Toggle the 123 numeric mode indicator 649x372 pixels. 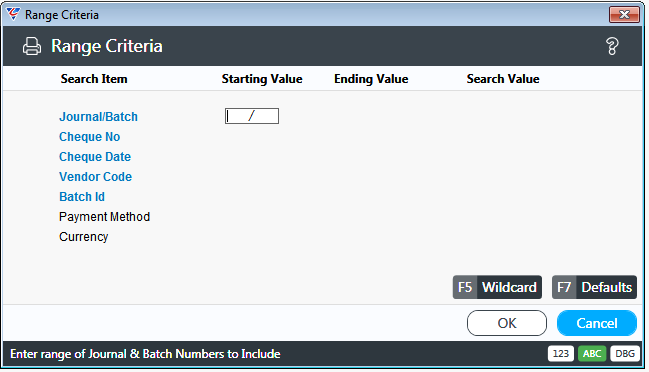[561, 354]
